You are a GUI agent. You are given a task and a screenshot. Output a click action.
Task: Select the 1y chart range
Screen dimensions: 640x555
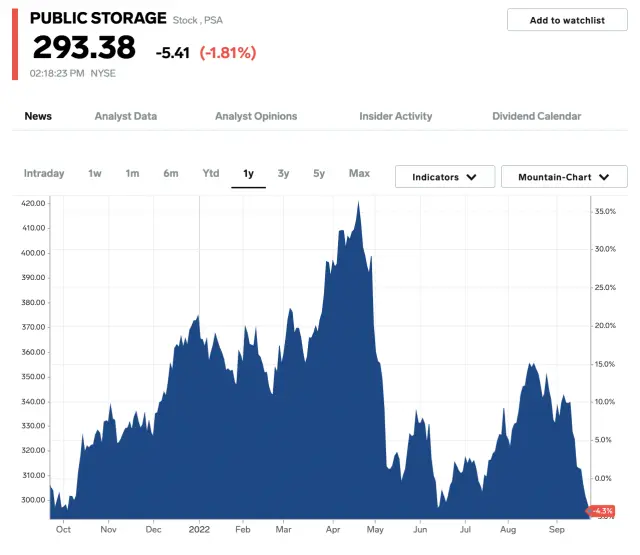[x=249, y=173]
